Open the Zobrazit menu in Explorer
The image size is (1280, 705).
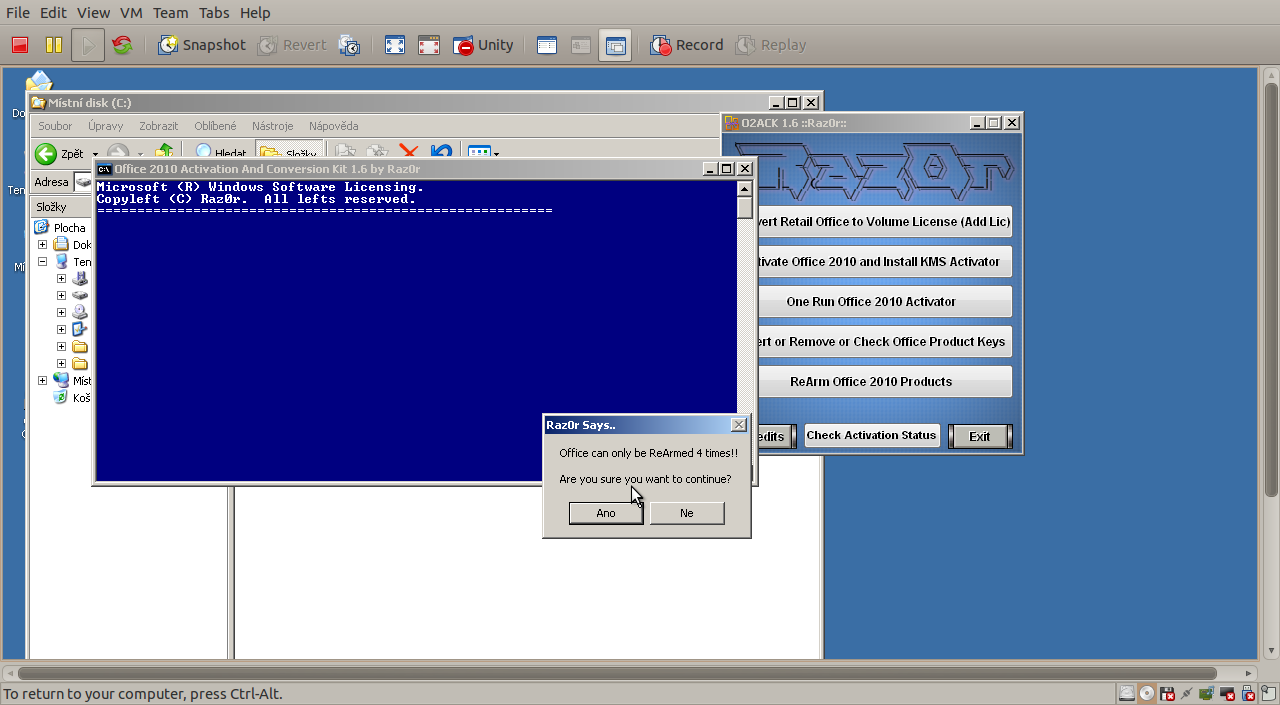click(x=158, y=126)
